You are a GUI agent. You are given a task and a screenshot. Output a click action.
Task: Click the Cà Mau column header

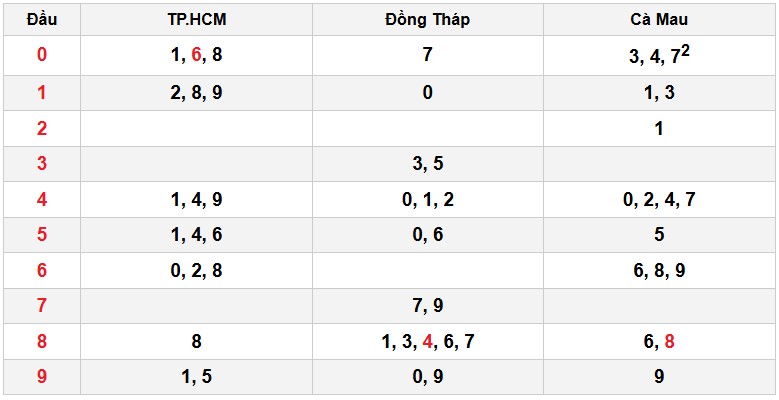click(x=659, y=20)
